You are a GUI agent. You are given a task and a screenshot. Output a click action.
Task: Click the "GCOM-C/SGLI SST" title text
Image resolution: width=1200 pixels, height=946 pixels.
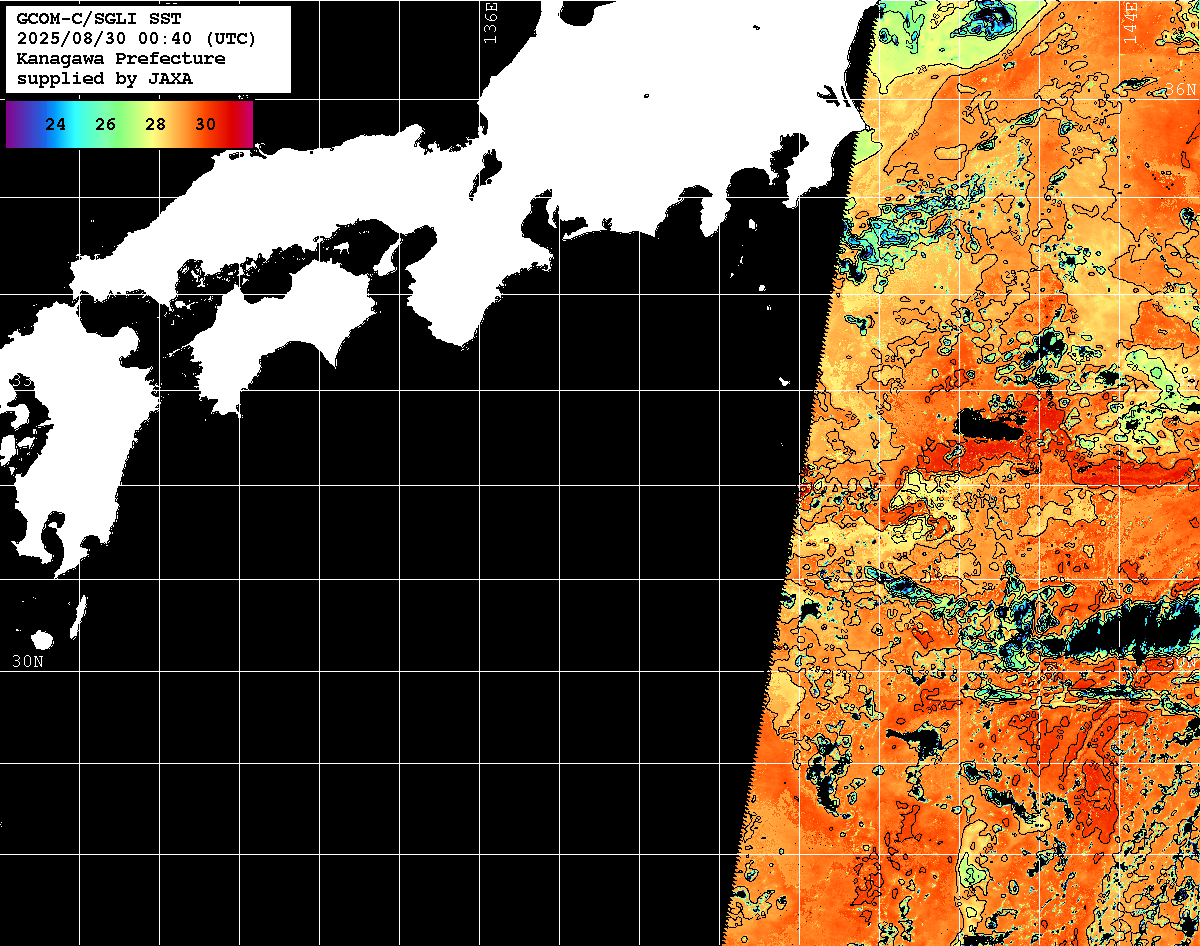[x=99, y=20]
